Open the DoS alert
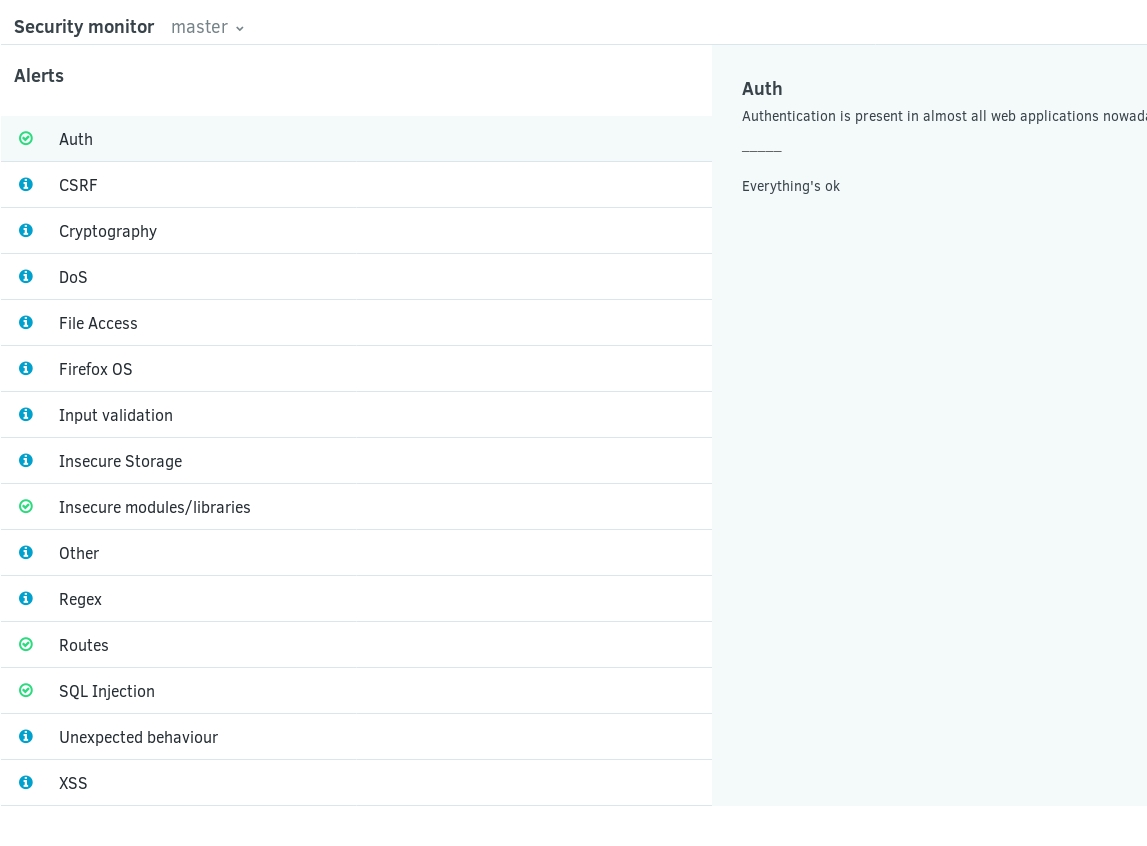The width and height of the screenshot is (1147, 846). [356, 277]
